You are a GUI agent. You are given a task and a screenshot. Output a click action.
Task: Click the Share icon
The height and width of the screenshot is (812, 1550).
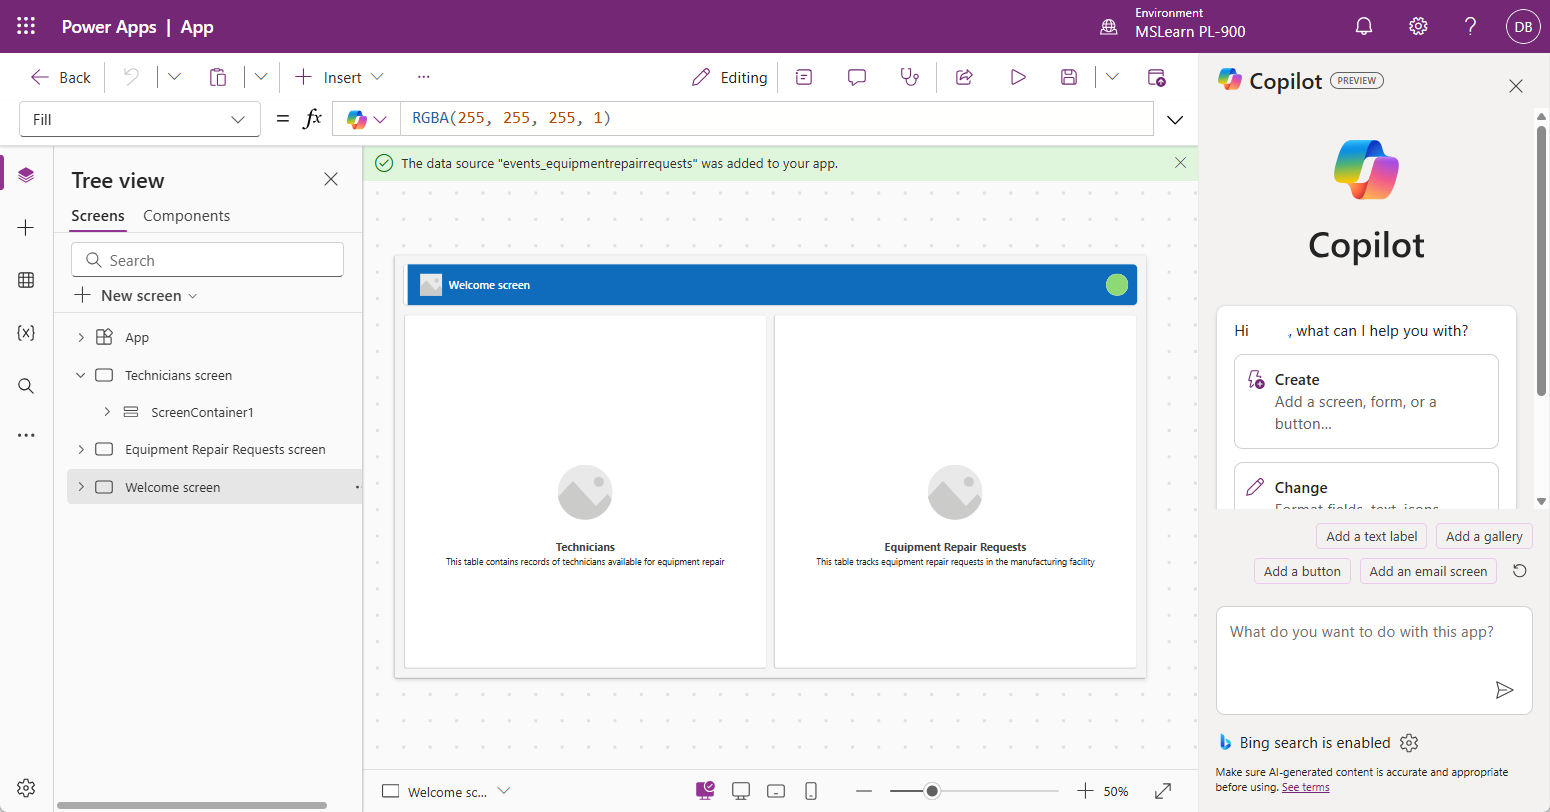coord(965,77)
